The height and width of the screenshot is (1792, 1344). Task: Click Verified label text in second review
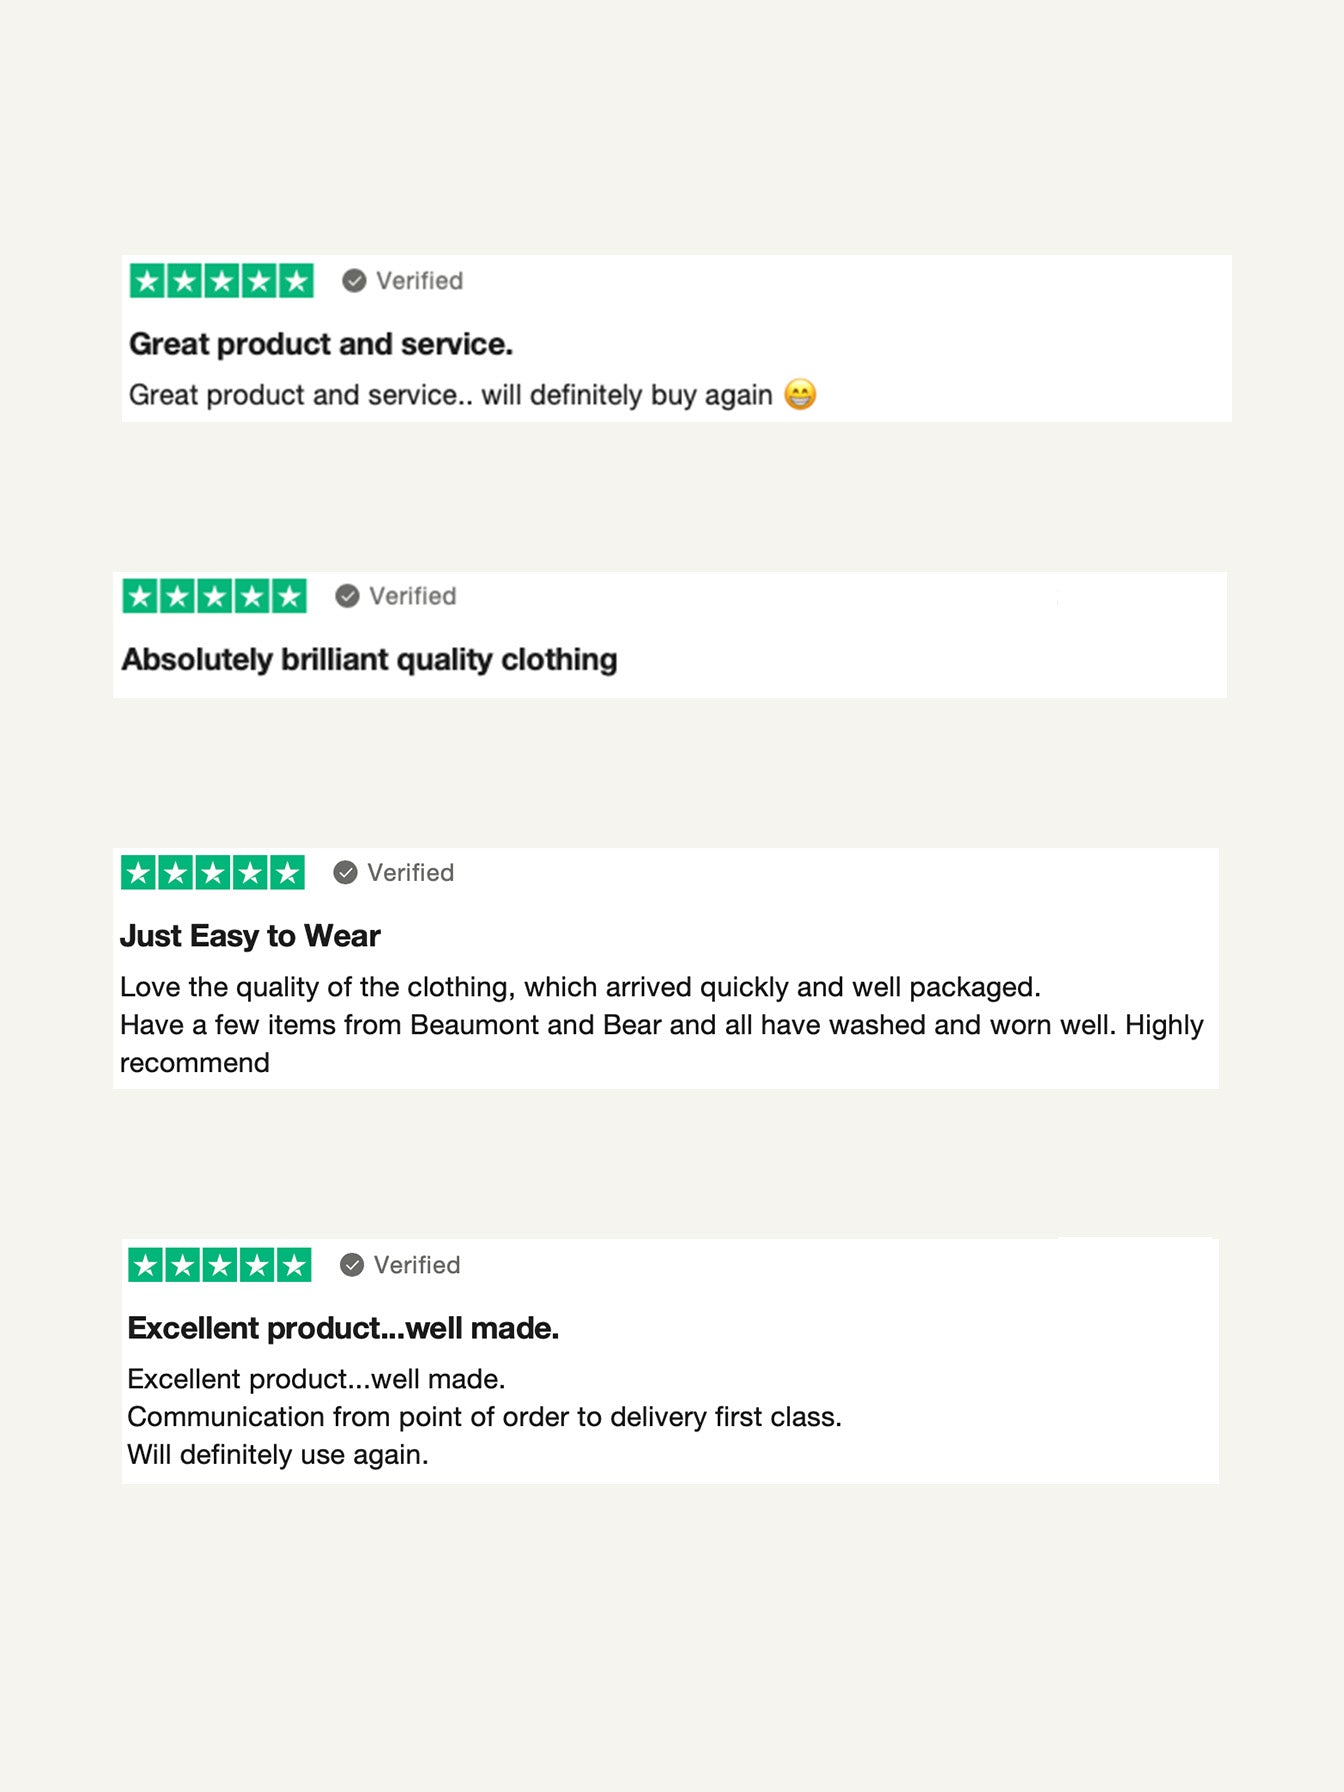coord(412,596)
